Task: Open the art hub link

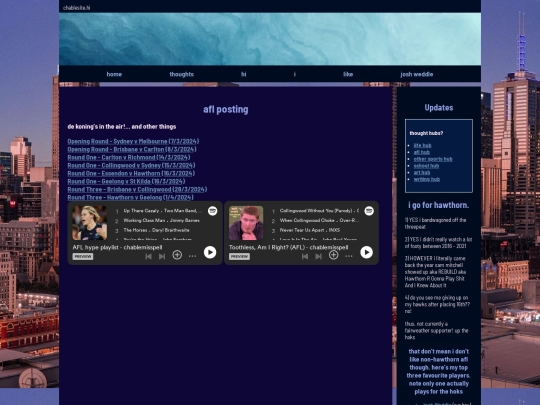Action: 422,172
